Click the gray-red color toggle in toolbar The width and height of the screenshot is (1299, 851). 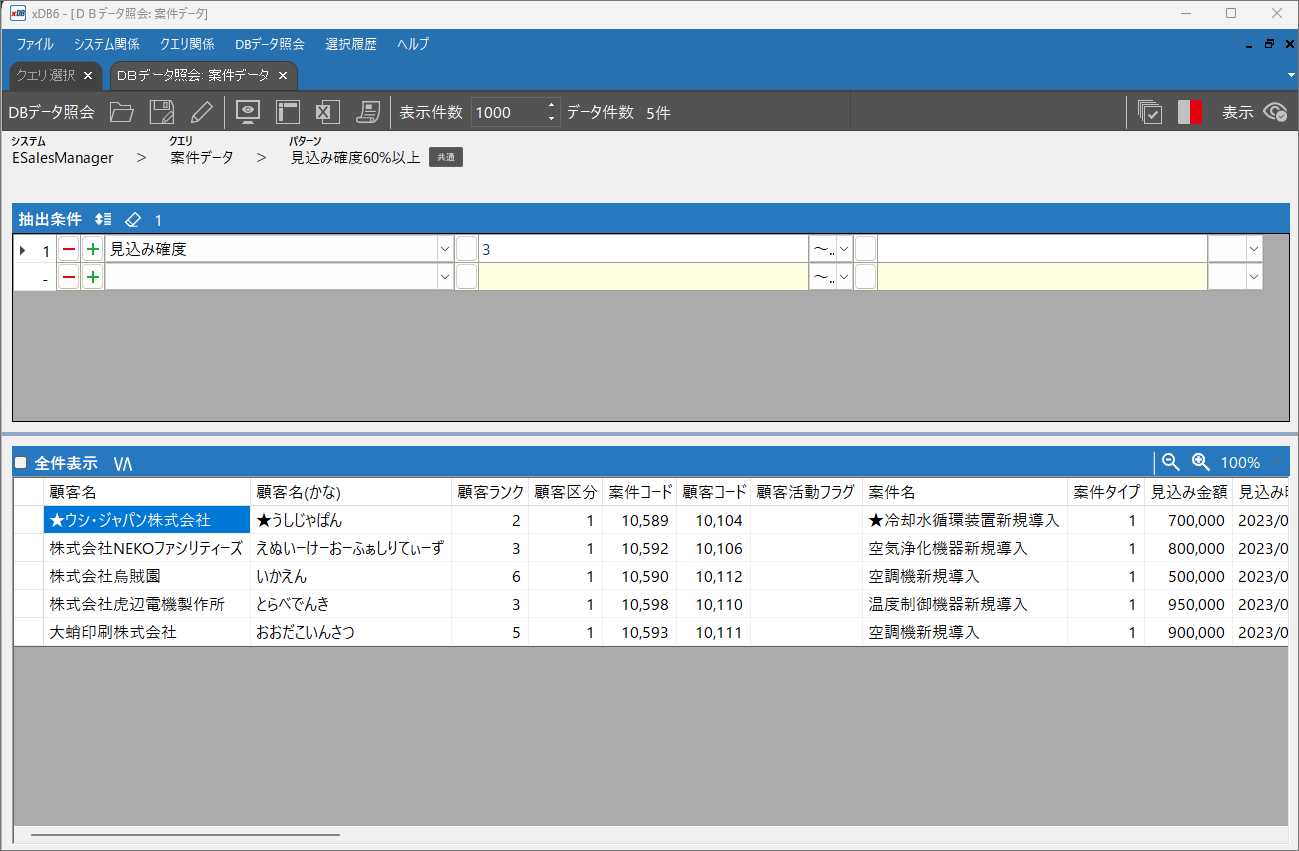pyautogui.click(x=1190, y=112)
